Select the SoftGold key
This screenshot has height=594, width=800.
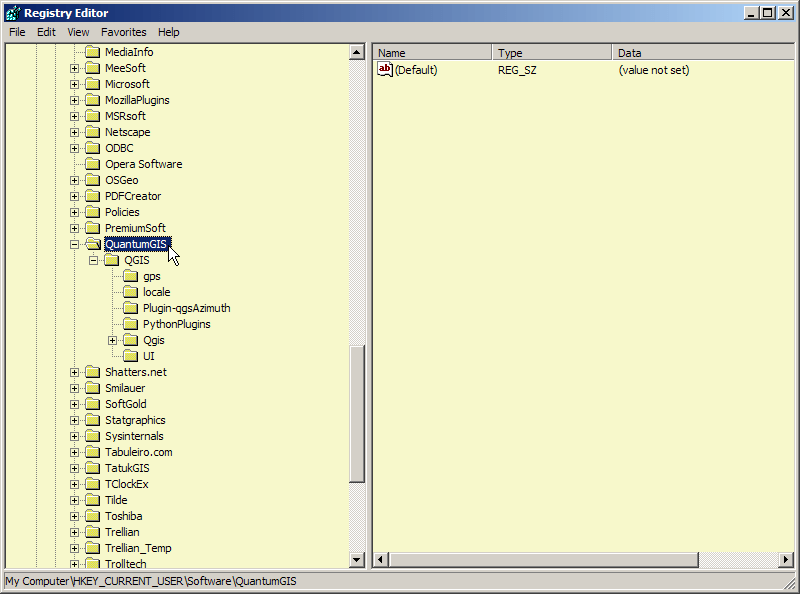pos(126,404)
